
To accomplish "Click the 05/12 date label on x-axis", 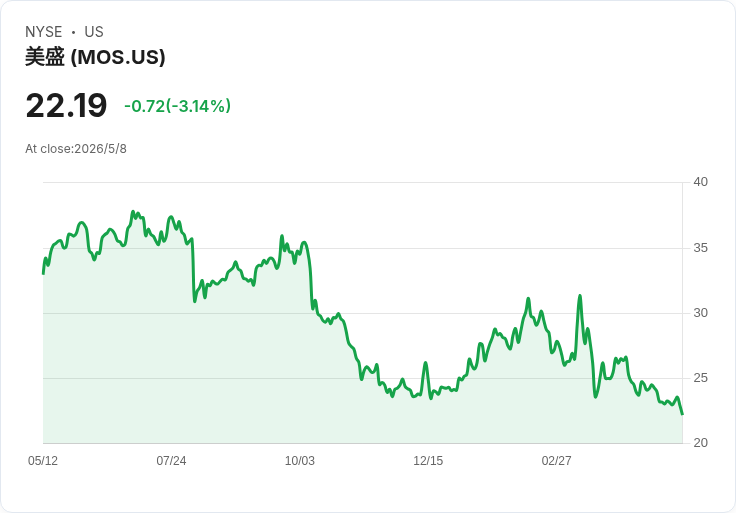I will coord(43,461).
